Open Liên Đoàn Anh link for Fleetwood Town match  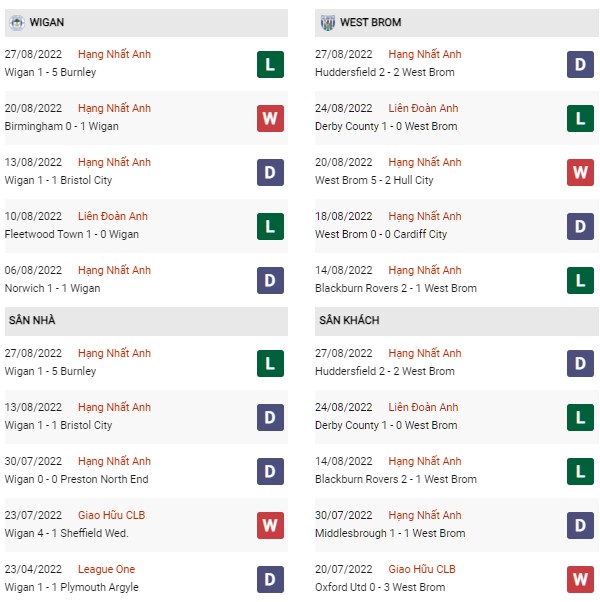coord(112,216)
